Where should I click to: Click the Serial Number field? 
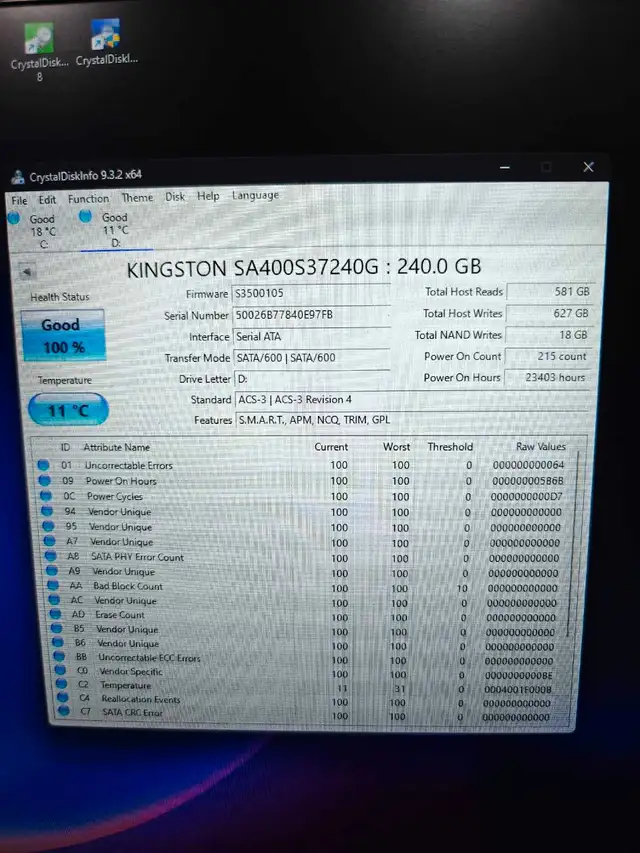pos(311,315)
